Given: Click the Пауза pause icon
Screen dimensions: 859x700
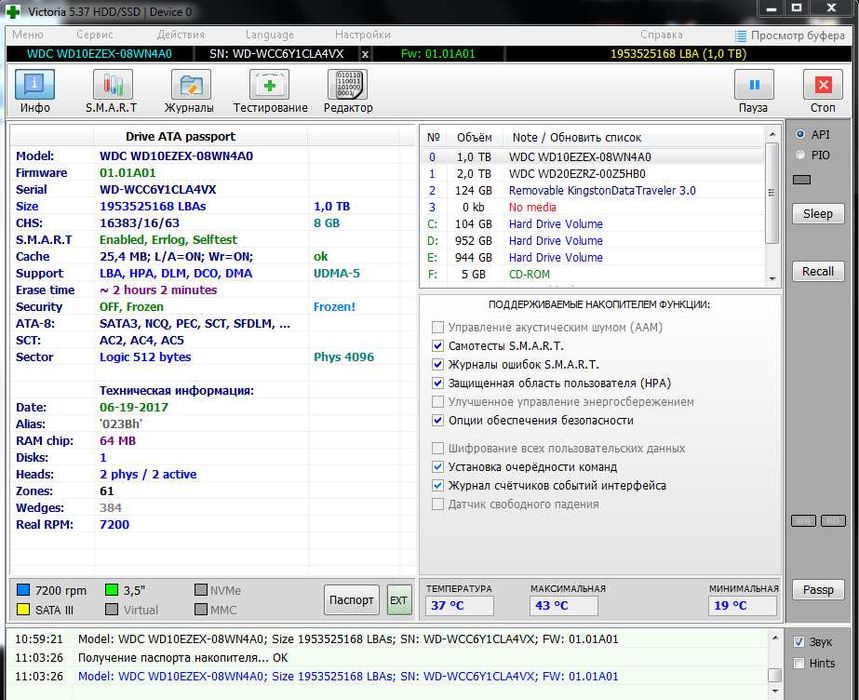Looking at the screenshot, I should click(x=754, y=85).
